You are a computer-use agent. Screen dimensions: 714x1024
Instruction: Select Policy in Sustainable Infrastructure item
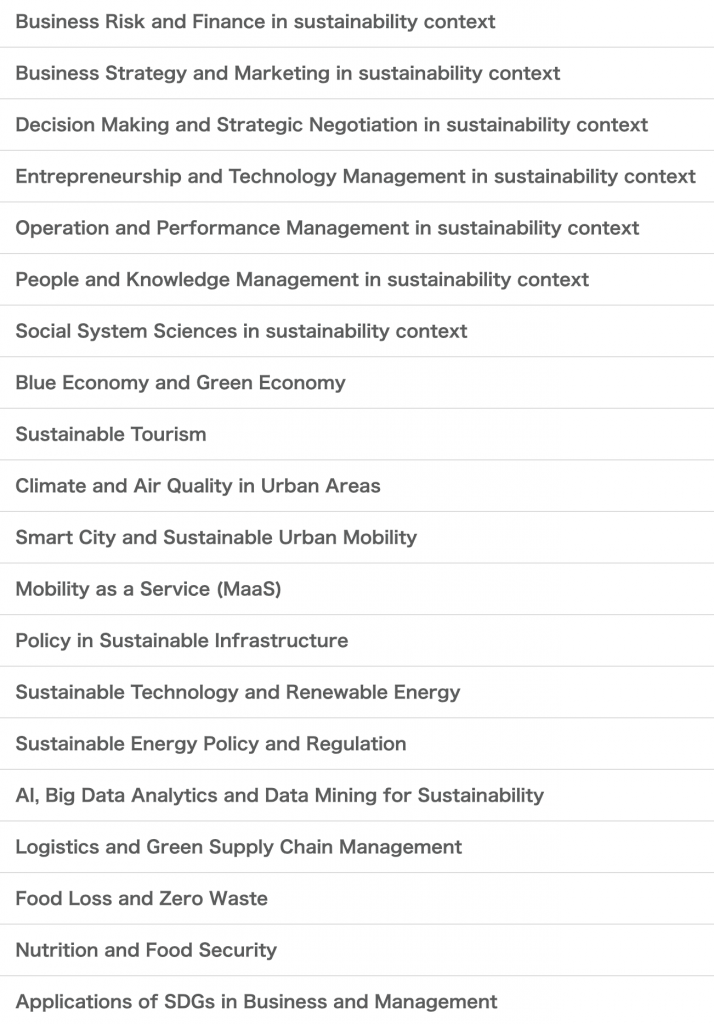(x=357, y=641)
